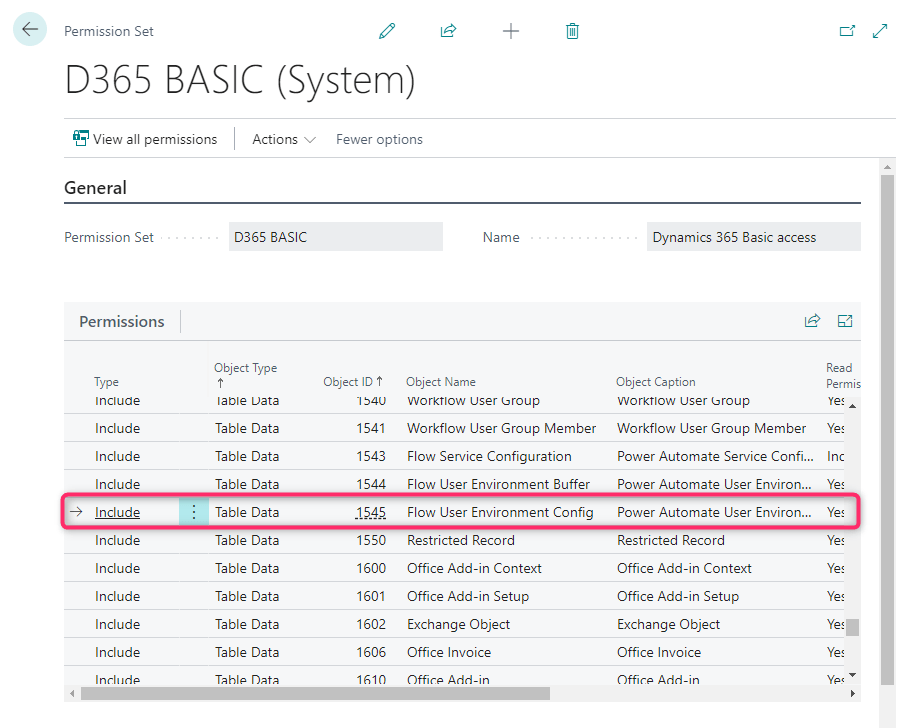Open page in new window icon

(x=847, y=31)
